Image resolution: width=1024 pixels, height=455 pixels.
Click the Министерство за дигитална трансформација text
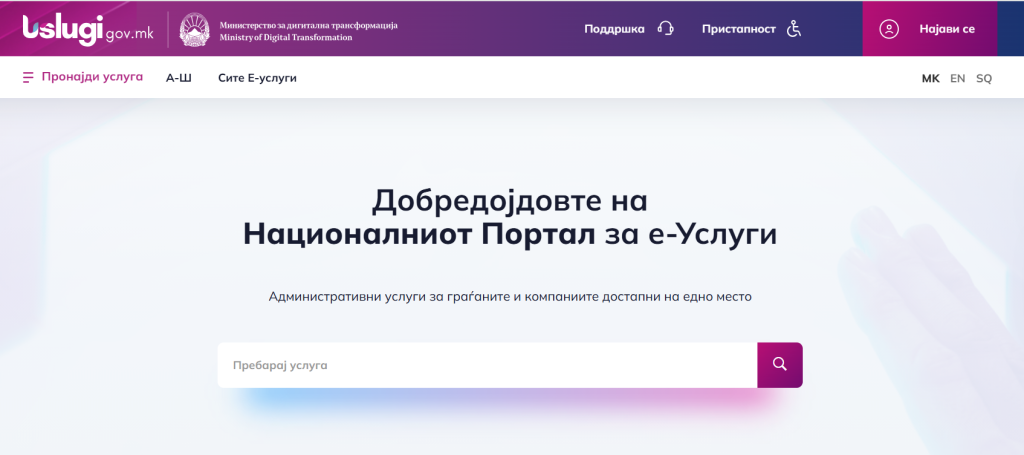(308, 25)
